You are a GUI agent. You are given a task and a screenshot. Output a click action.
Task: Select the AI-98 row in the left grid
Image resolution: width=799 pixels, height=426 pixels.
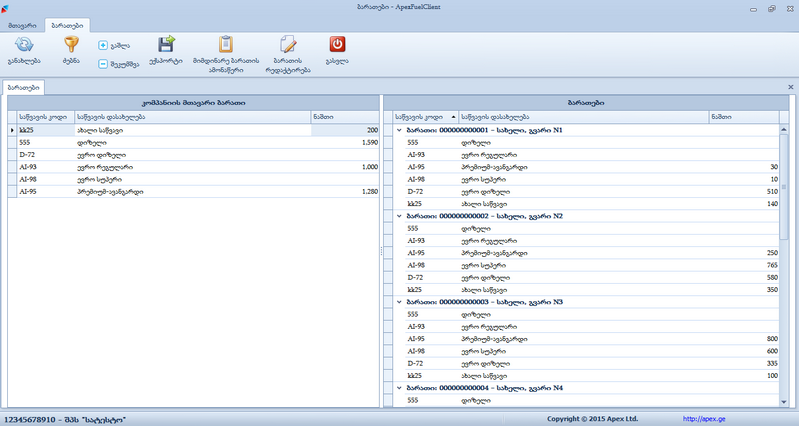(x=194, y=179)
